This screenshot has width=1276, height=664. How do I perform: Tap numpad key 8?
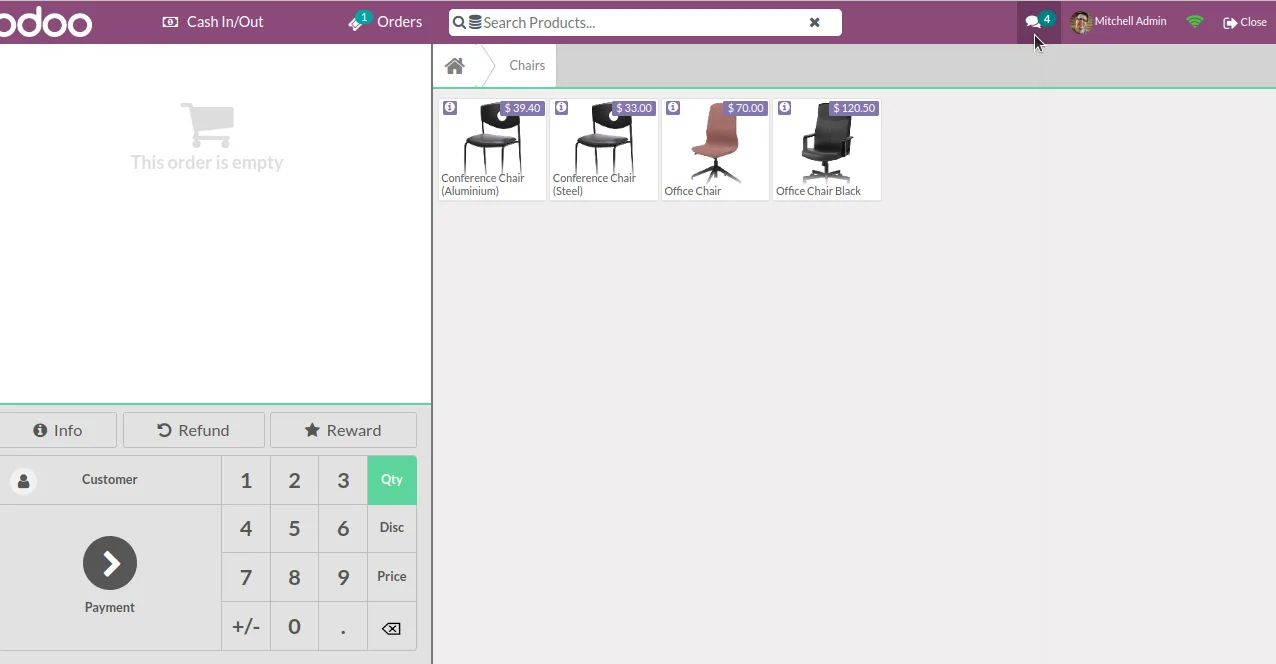tap(294, 577)
